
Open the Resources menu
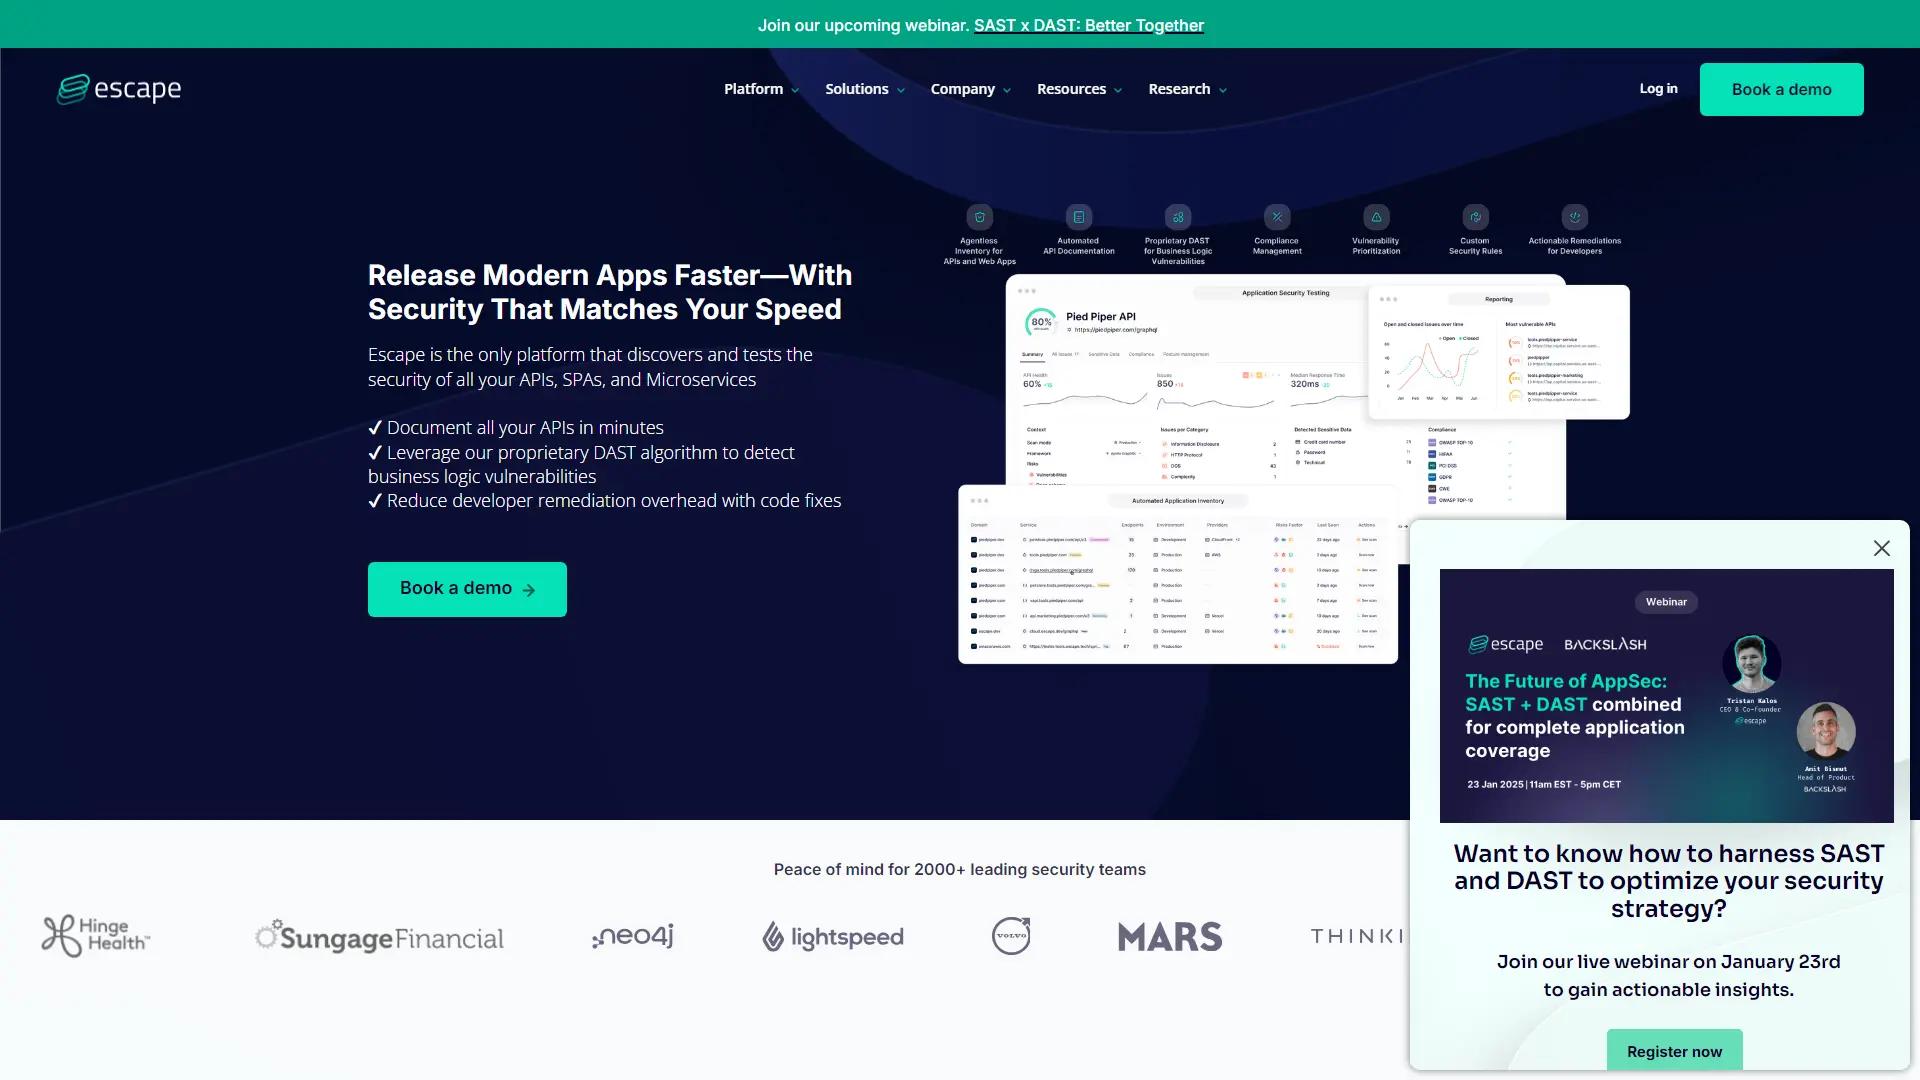tap(1079, 89)
